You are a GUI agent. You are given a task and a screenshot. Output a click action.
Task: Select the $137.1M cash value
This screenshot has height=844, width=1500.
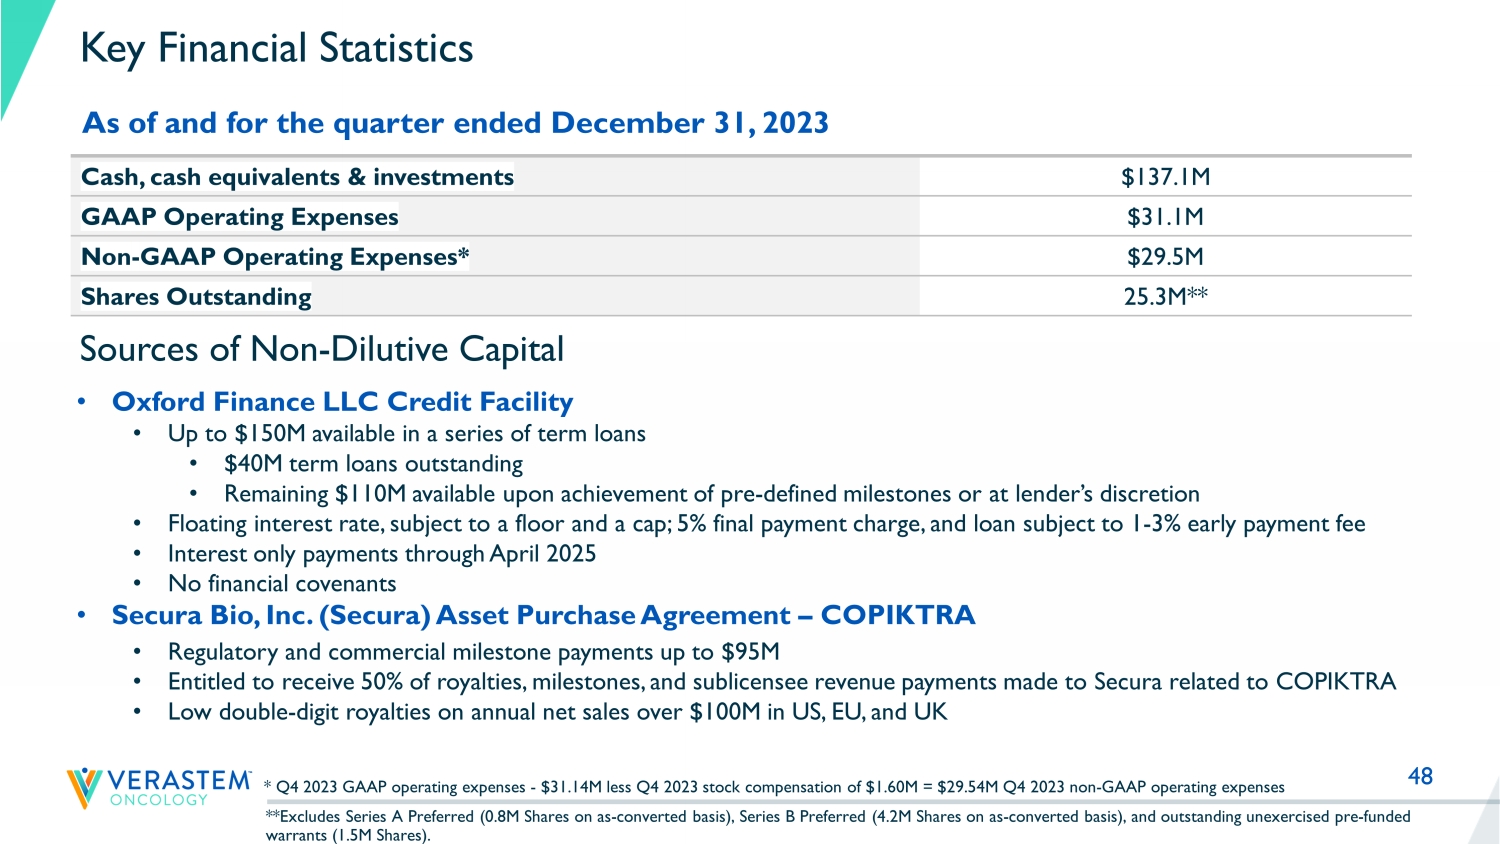[x=1165, y=177]
